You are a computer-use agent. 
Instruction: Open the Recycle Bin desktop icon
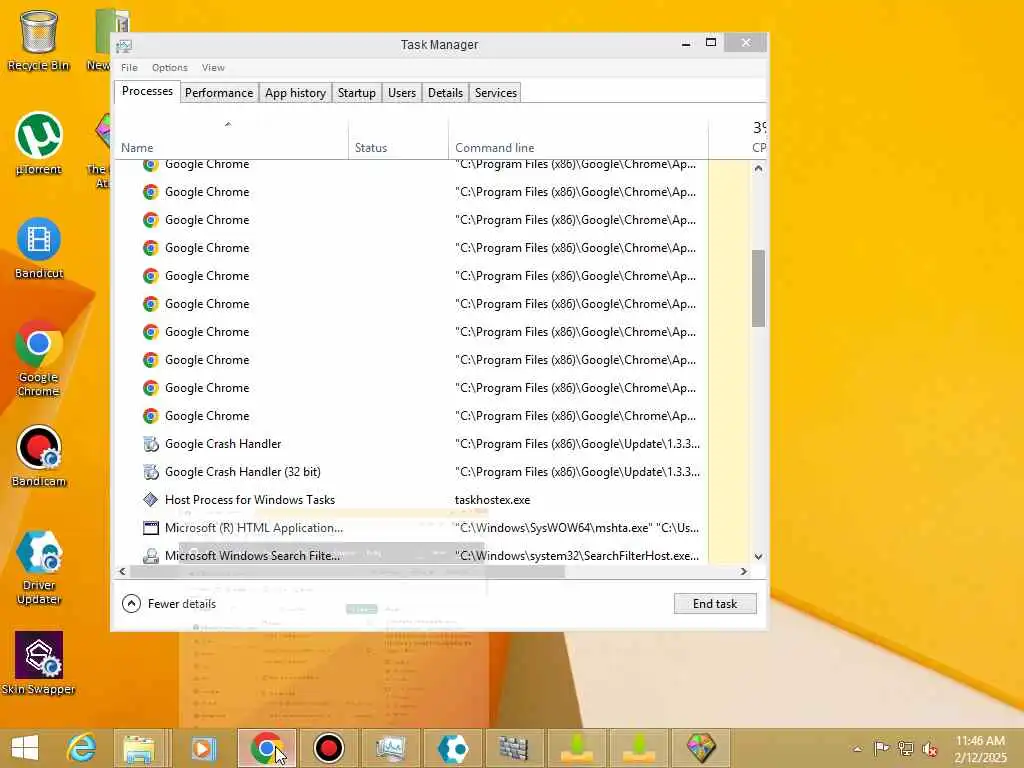(x=39, y=40)
